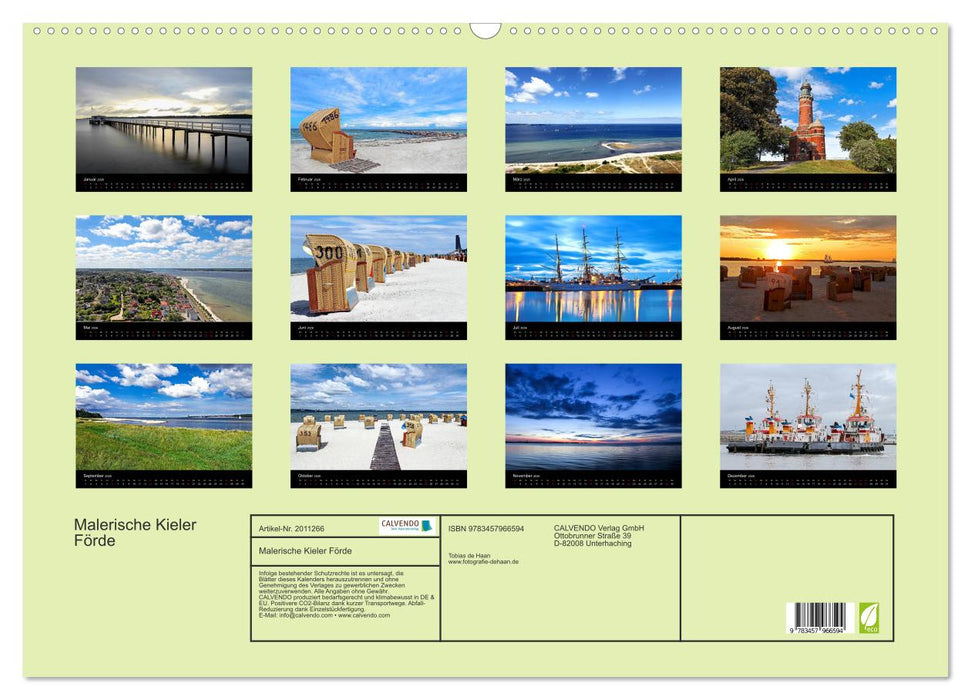Click the Artikel-Nr. 2011266 label
971x700 pixels.
click(x=293, y=529)
